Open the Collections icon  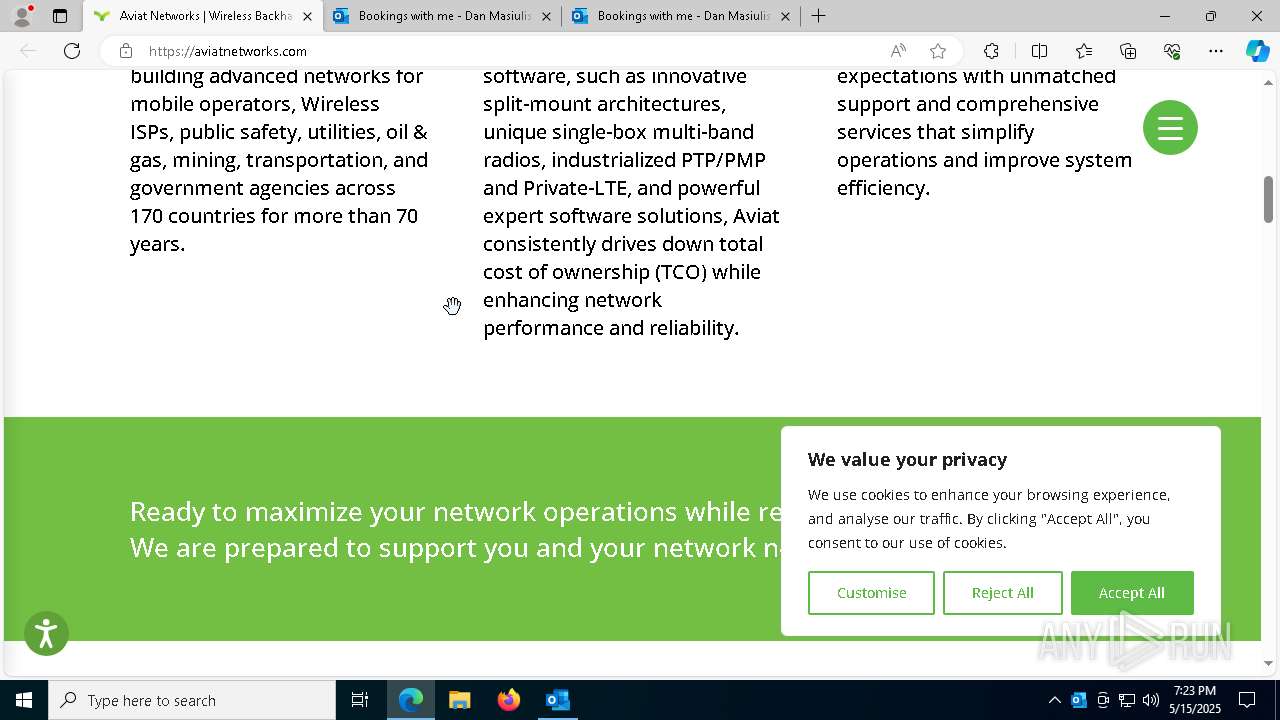(1128, 51)
